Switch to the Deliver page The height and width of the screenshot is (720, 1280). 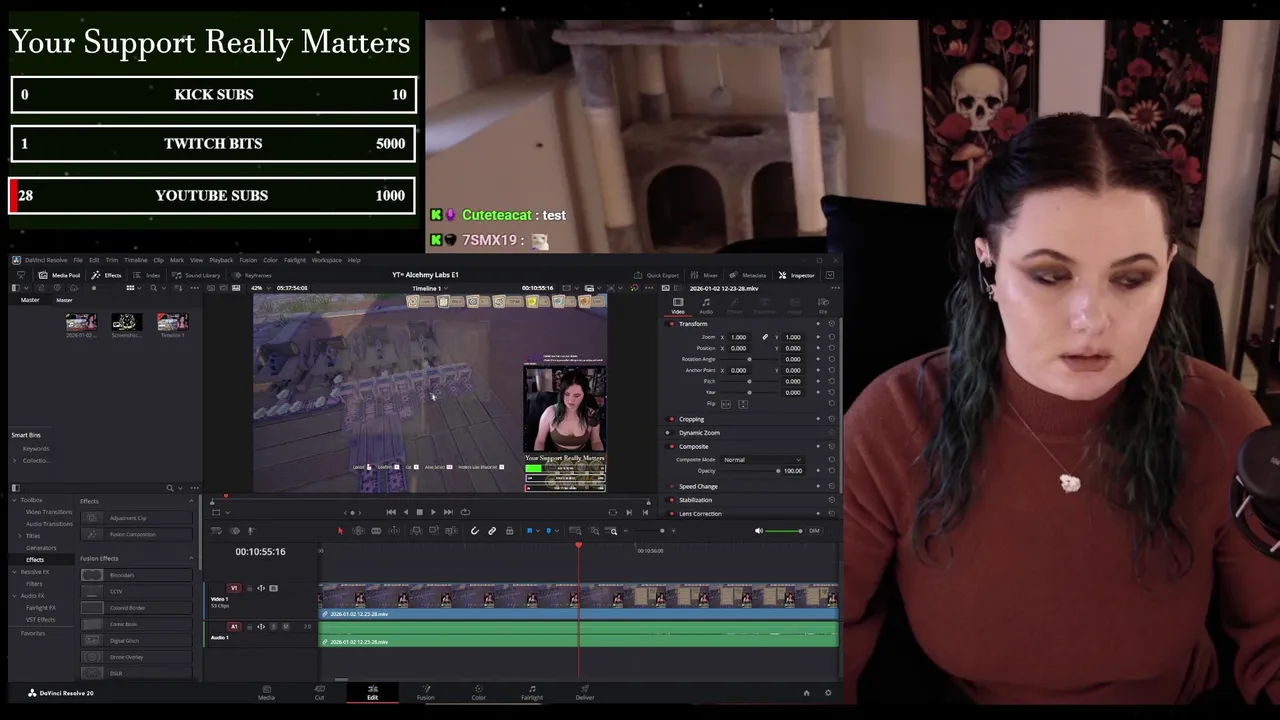(x=585, y=692)
